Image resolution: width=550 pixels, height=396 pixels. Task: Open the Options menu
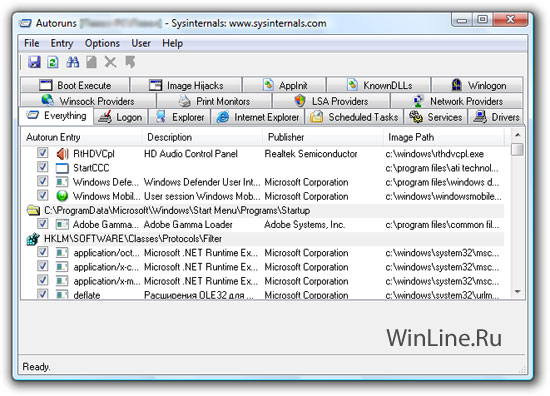pos(102,43)
